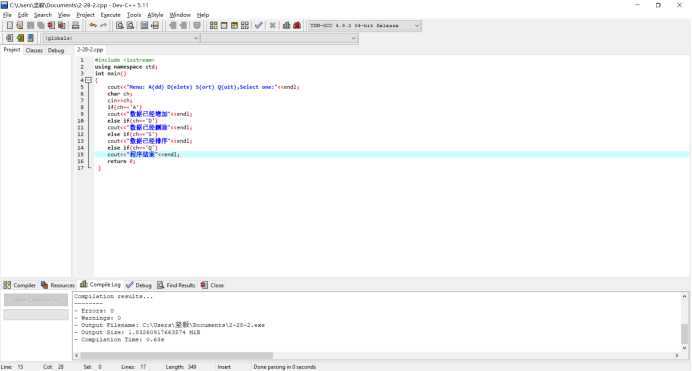
Task: Click the Toggle Bookmarks icon in second toolbar
Action: point(20,38)
